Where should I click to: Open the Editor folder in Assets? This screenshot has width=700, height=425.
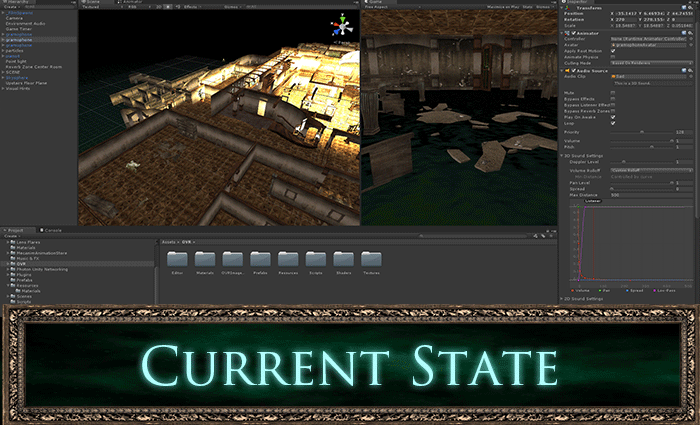(176, 258)
